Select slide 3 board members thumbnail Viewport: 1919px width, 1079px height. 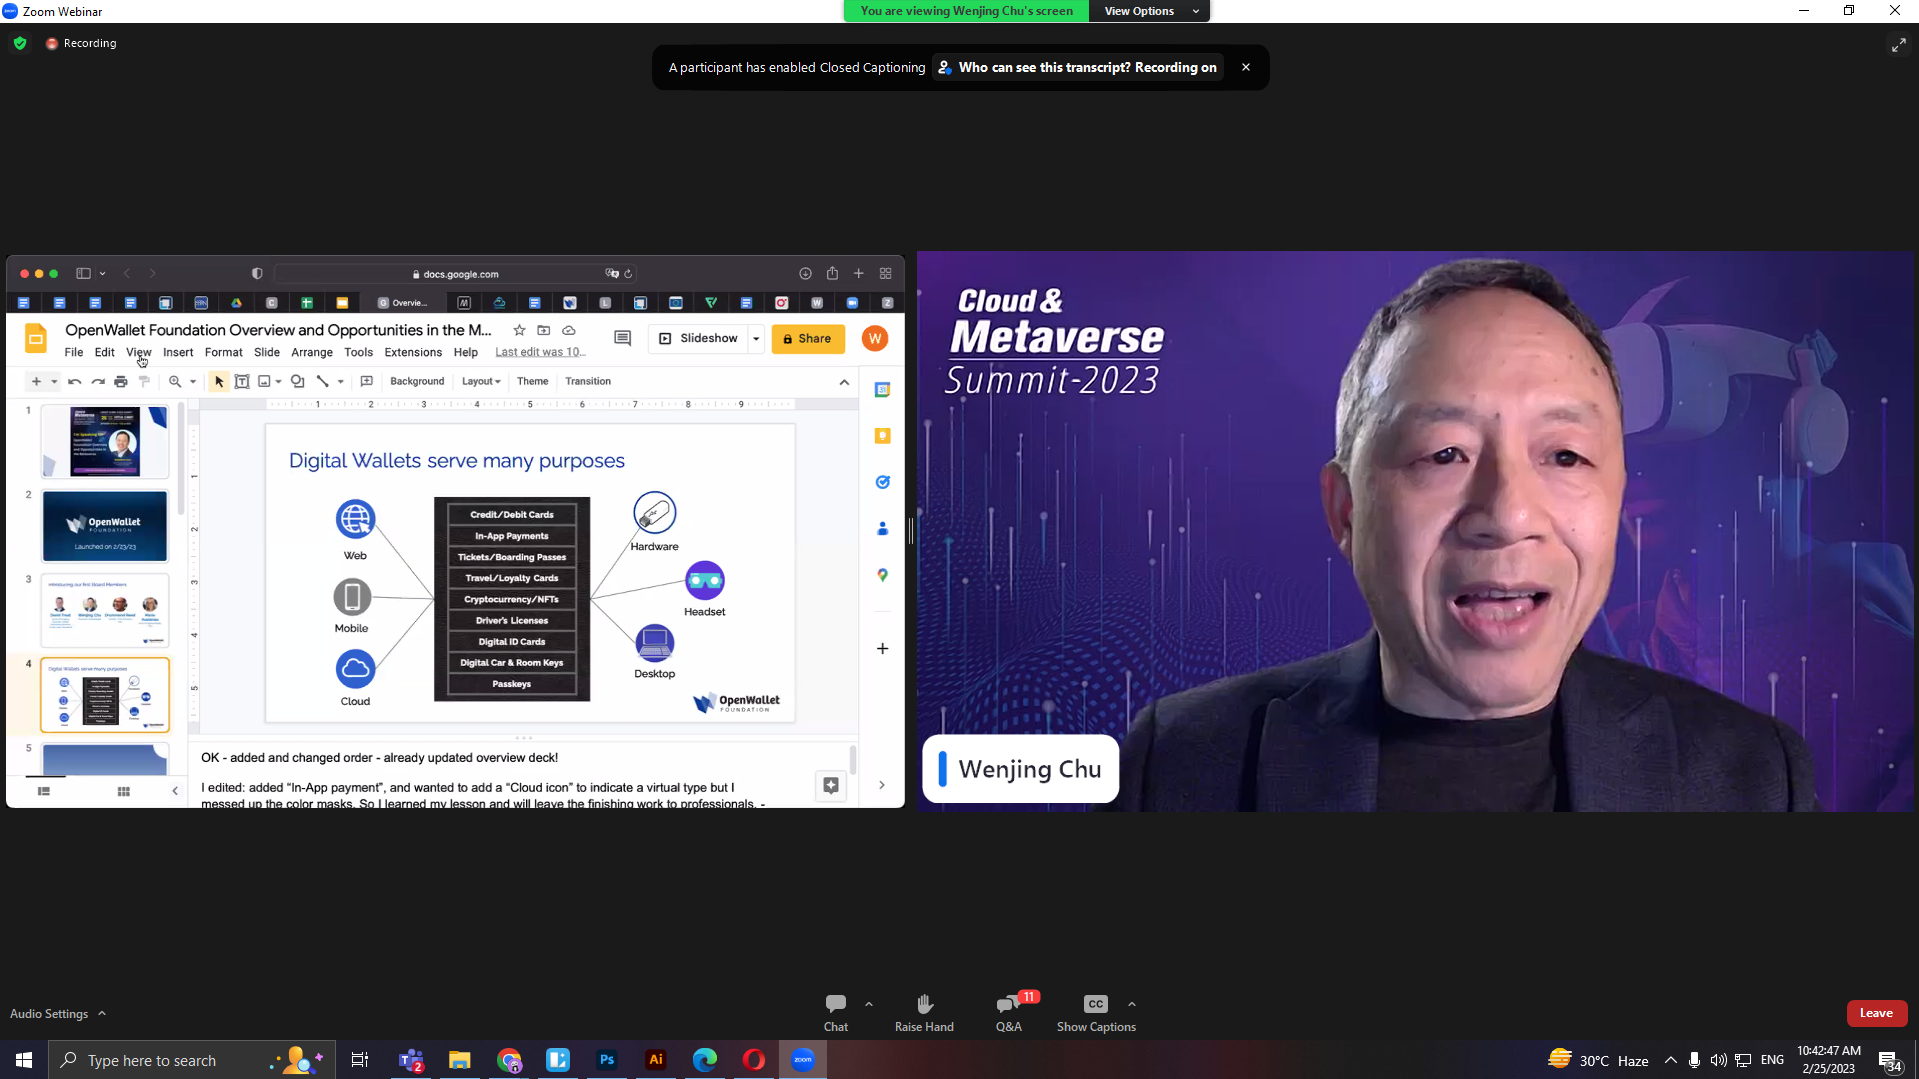[105, 610]
